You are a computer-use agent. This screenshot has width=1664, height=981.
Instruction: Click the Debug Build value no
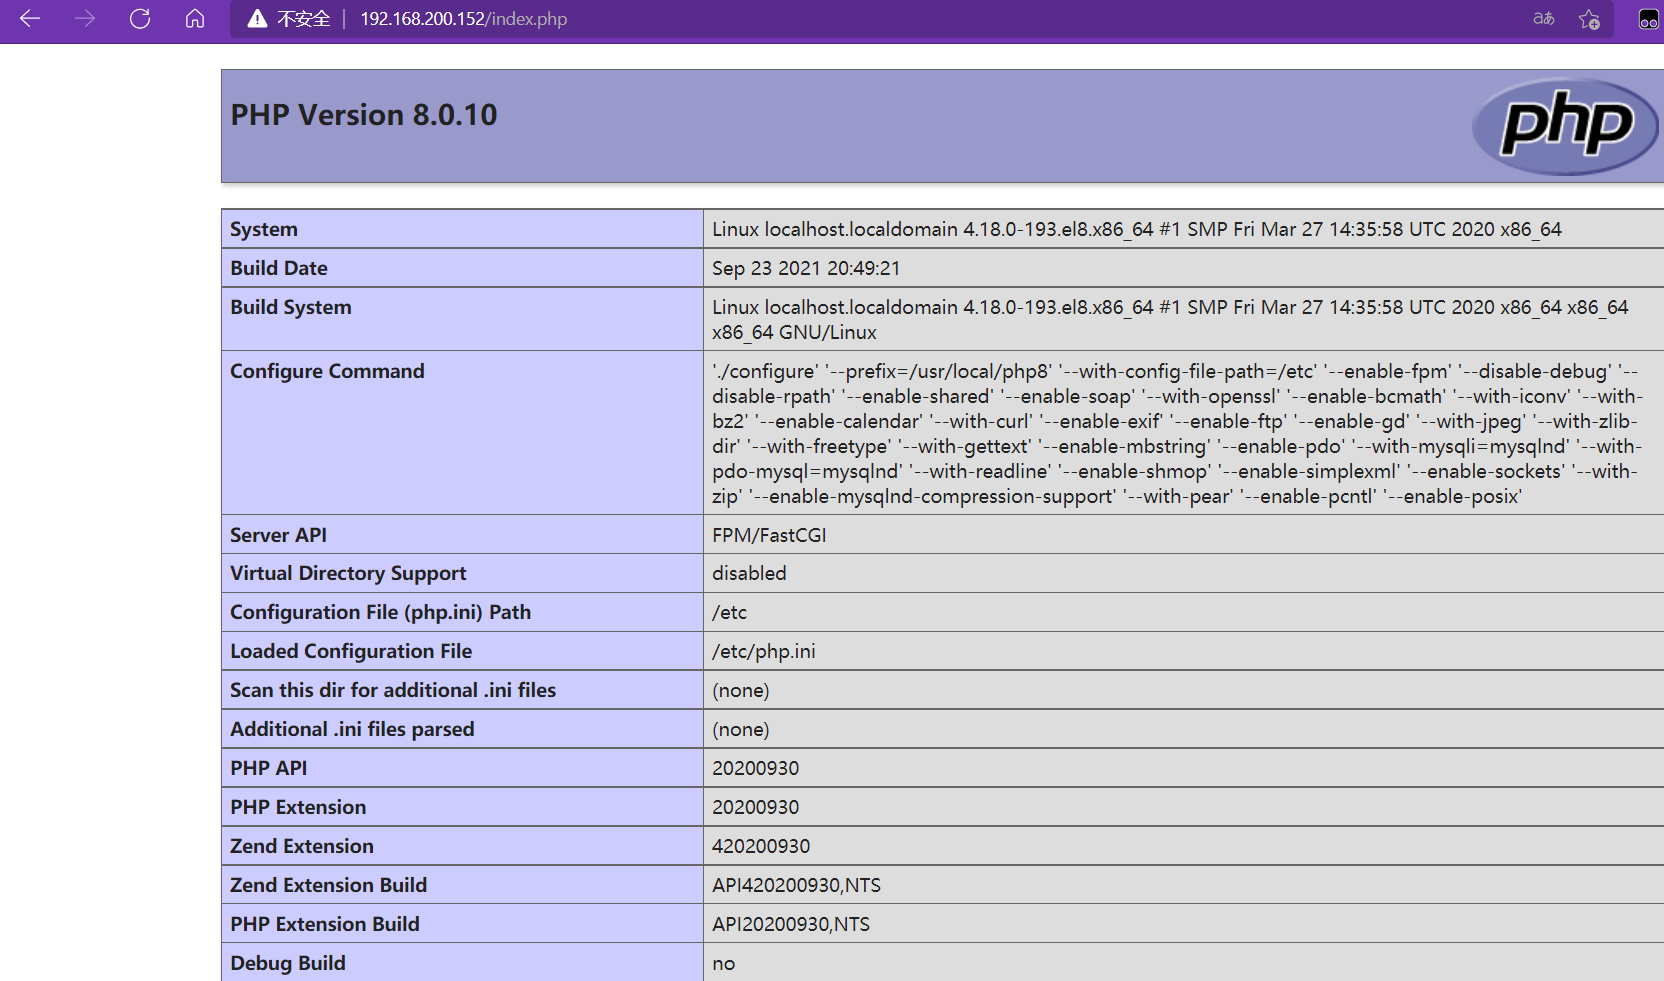723,963
